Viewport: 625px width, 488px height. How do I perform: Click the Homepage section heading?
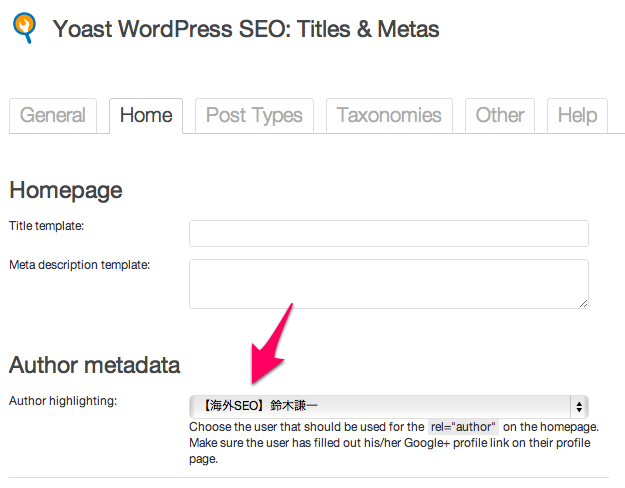[66, 191]
